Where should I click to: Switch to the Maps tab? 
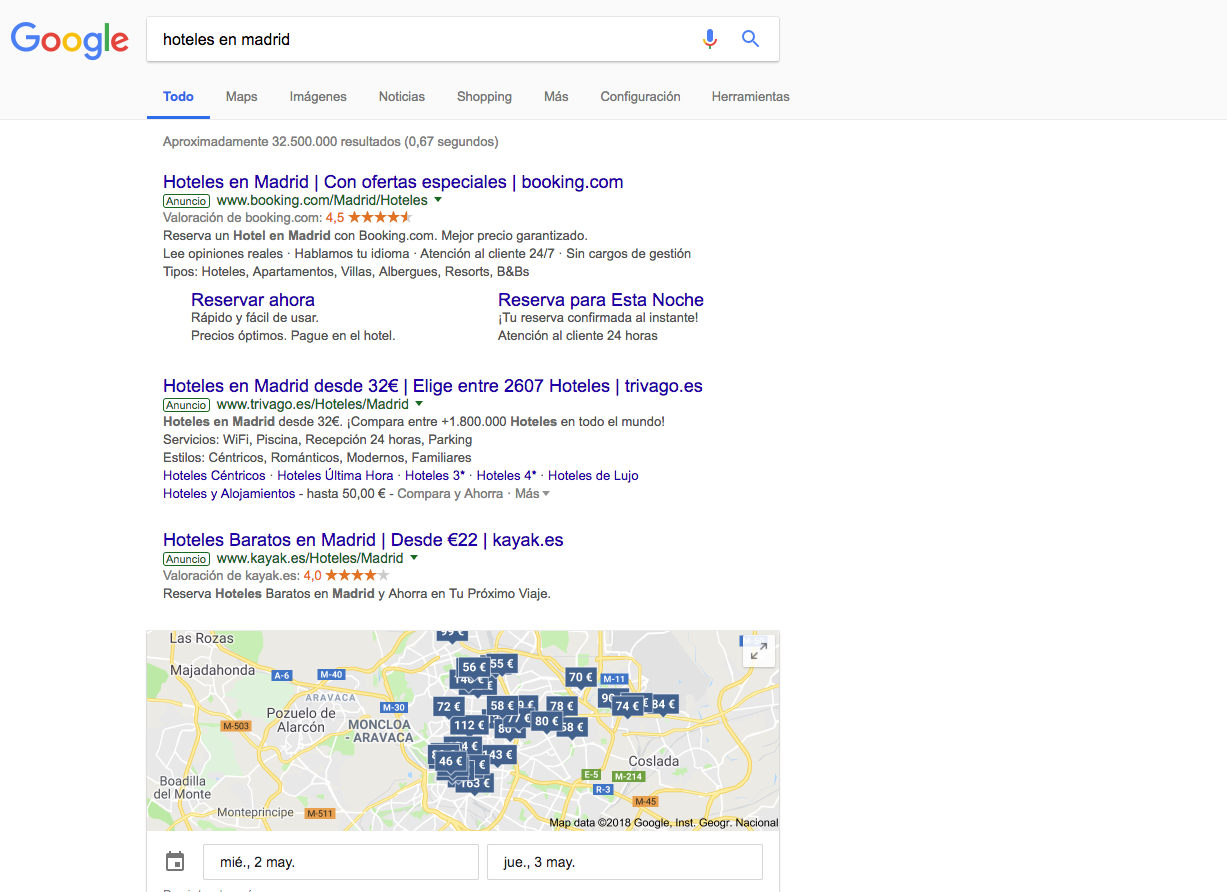pyautogui.click(x=241, y=97)
